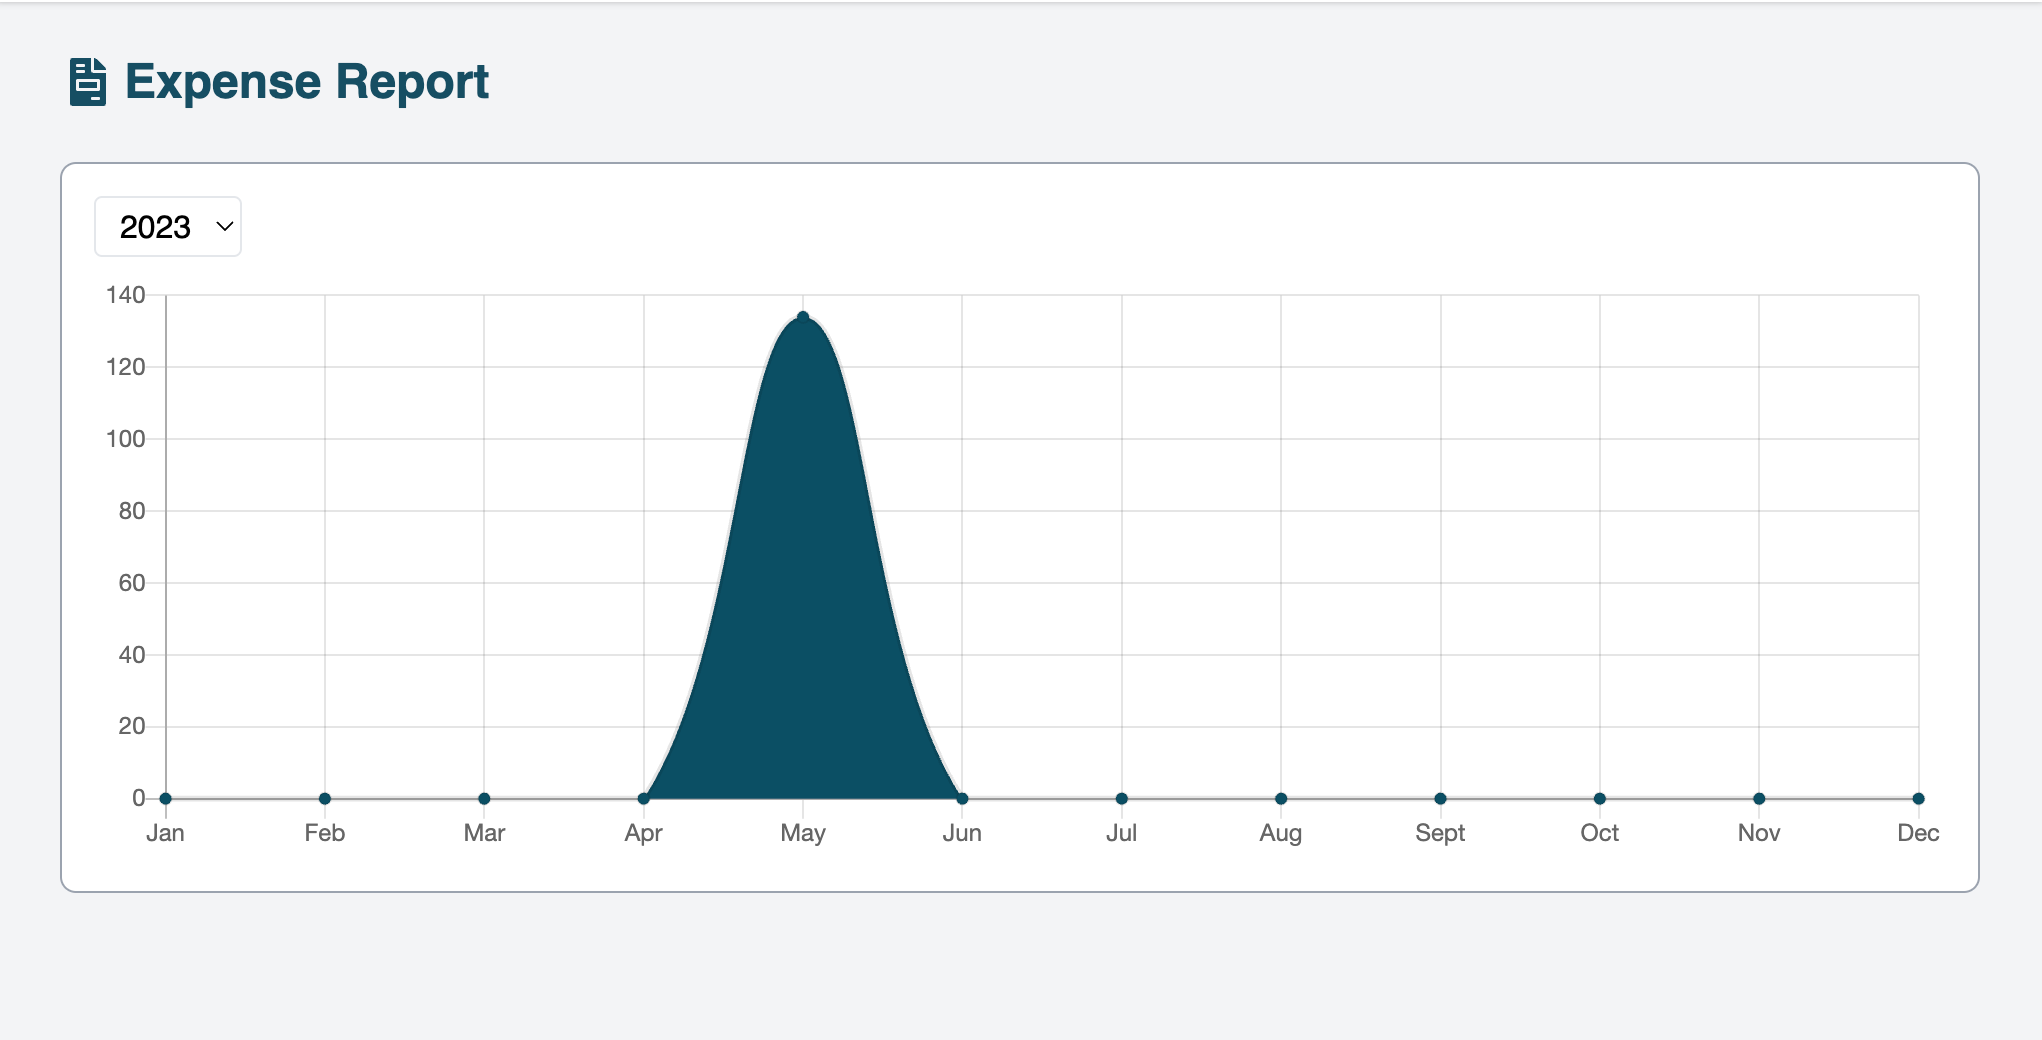This screenshot has height=1040, width=2042.
Task: Click the January data point on chart
Action: tap(166, 798)
